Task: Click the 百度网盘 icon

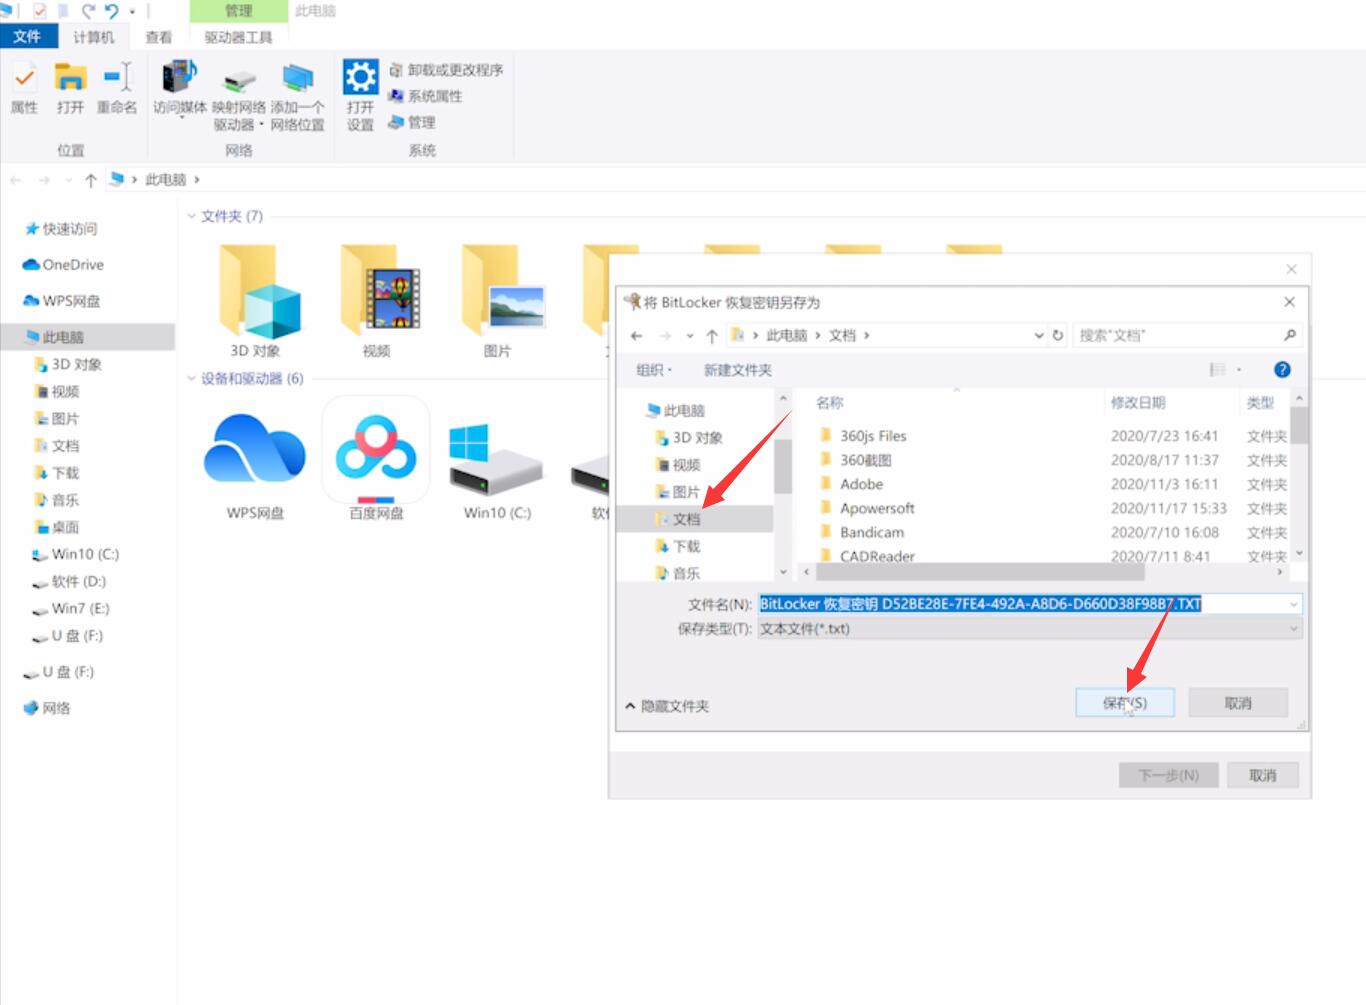Action: point(376,449)
